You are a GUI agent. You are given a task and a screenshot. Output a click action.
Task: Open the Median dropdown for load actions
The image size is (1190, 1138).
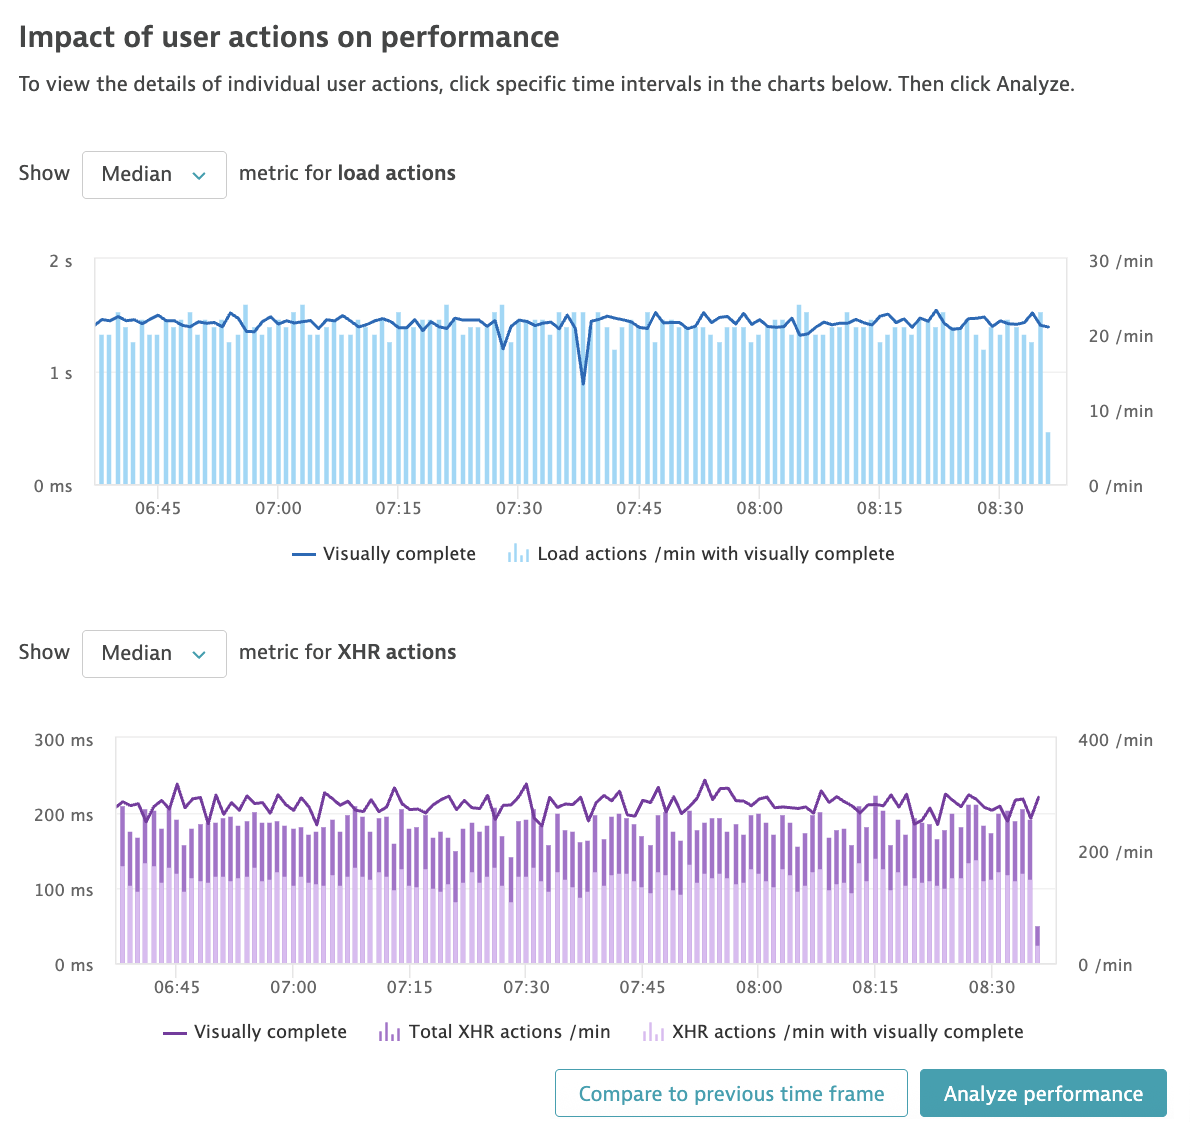[x=154, y=174]
